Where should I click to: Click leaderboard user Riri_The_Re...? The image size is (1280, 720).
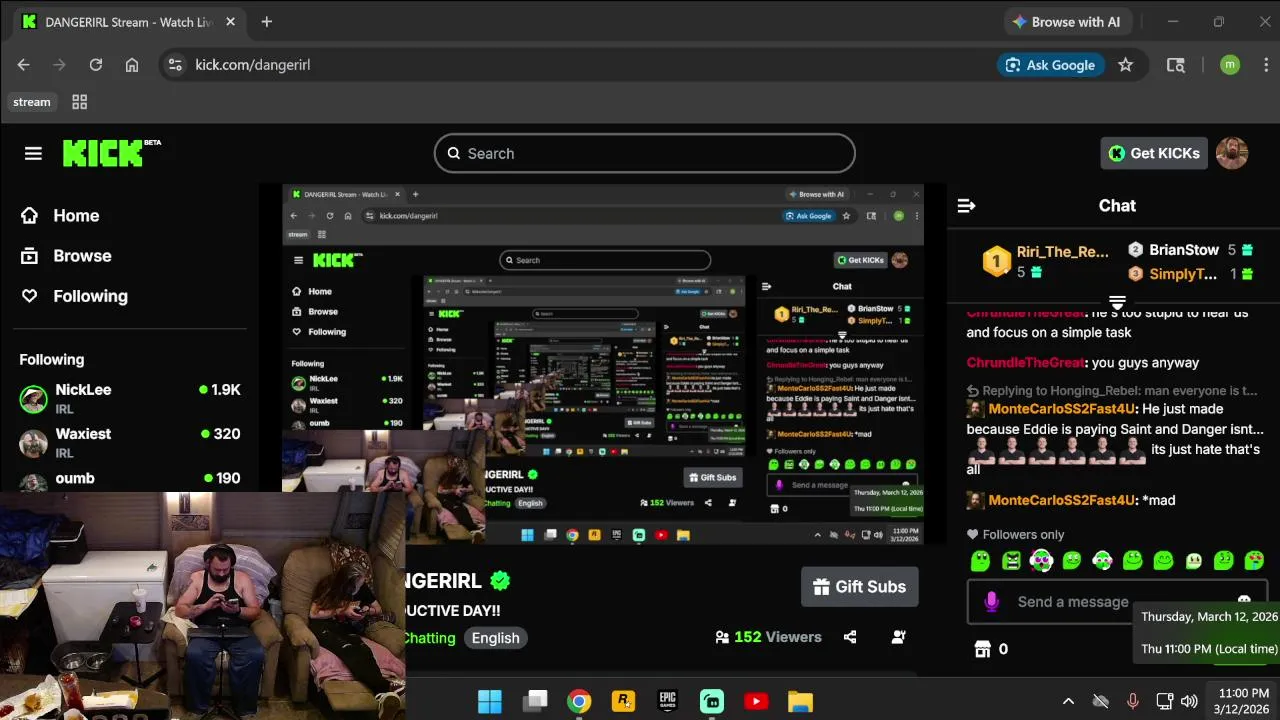point(1063,252)
